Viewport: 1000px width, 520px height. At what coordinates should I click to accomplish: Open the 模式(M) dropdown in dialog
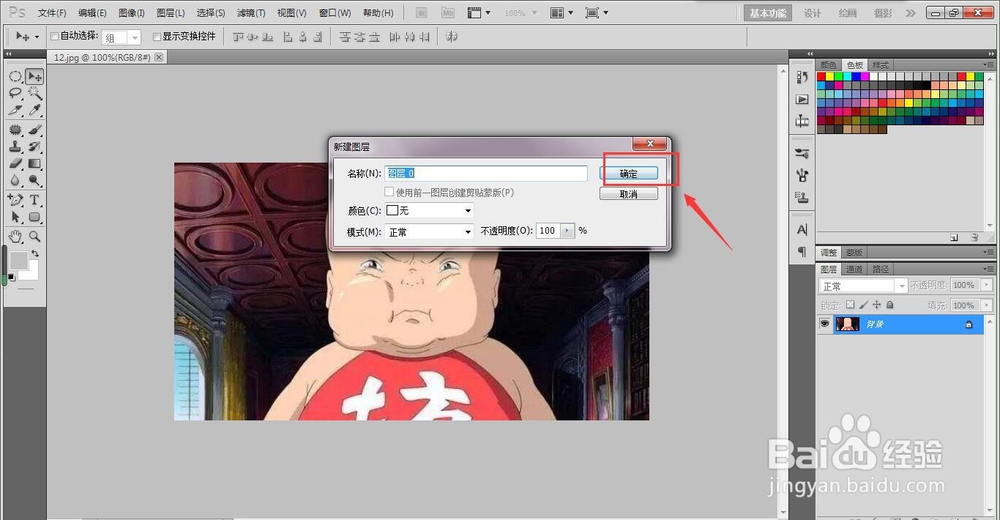click(x=429, y=232)
